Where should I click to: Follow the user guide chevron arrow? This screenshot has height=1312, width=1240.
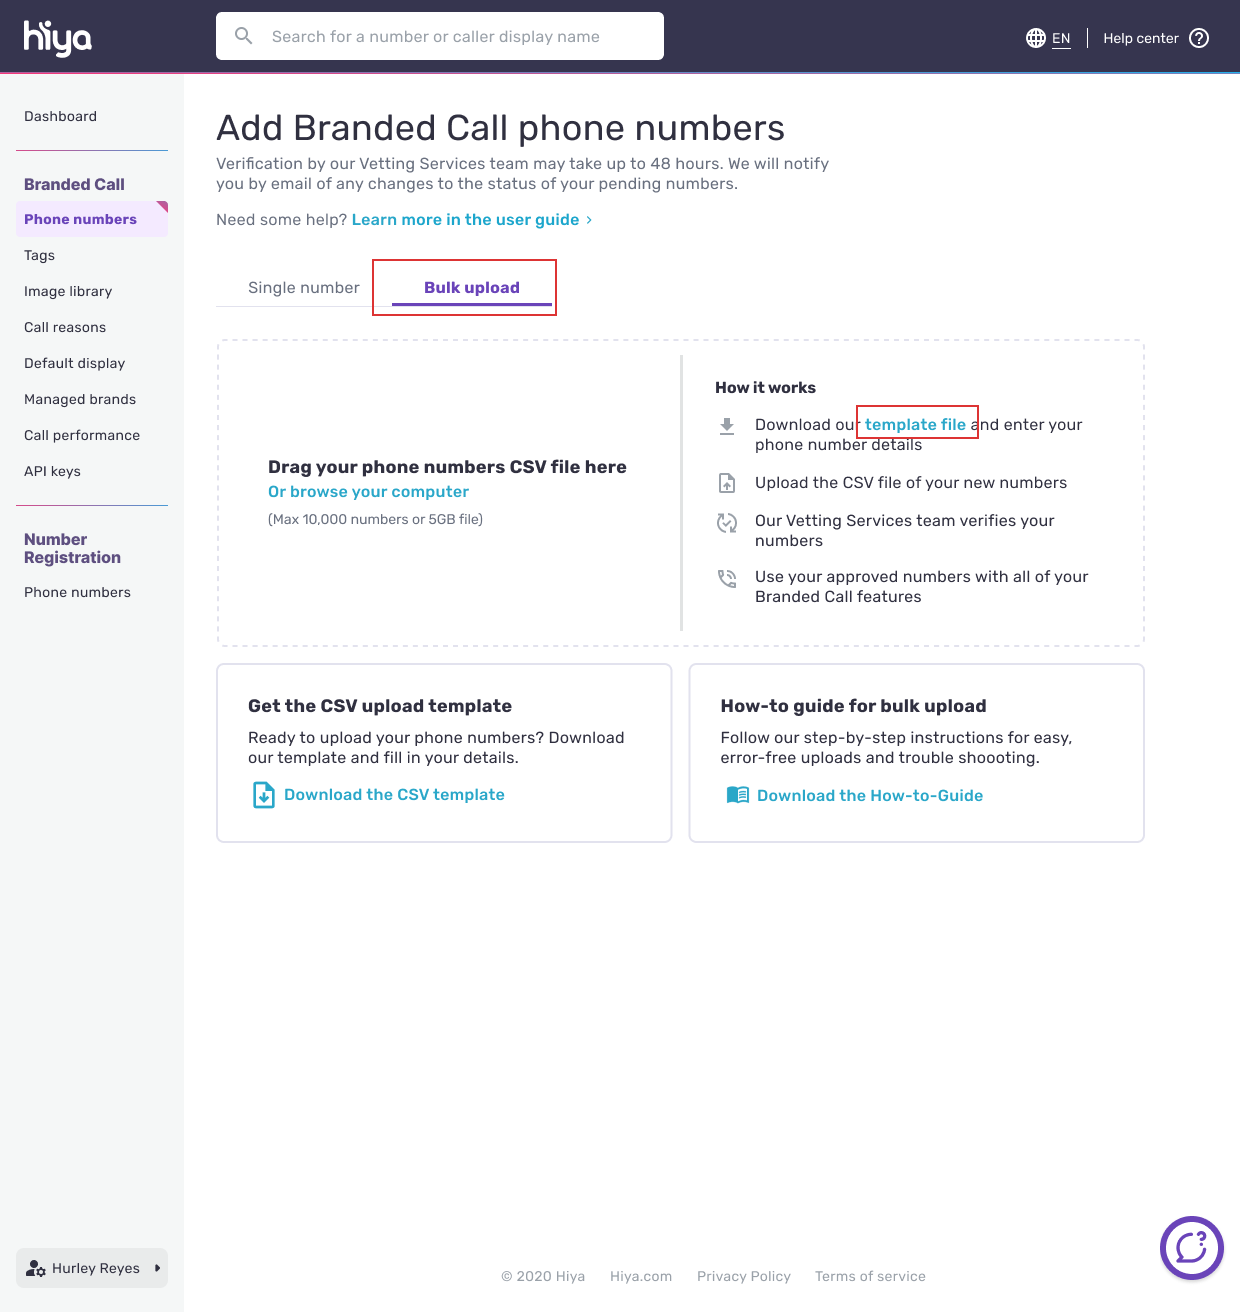(589, 220)
